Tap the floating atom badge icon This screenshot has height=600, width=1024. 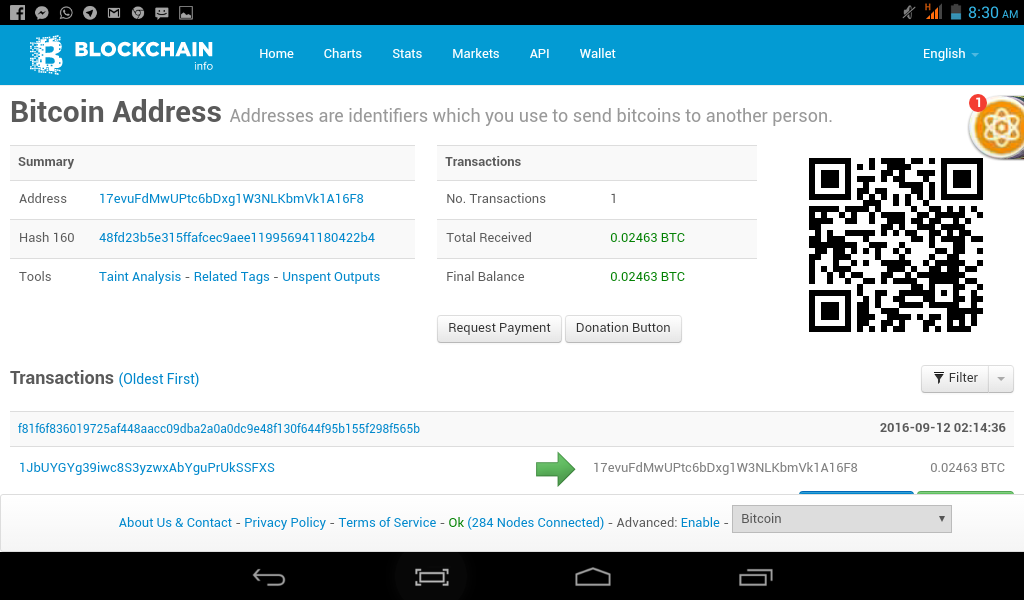pos(998,127)
